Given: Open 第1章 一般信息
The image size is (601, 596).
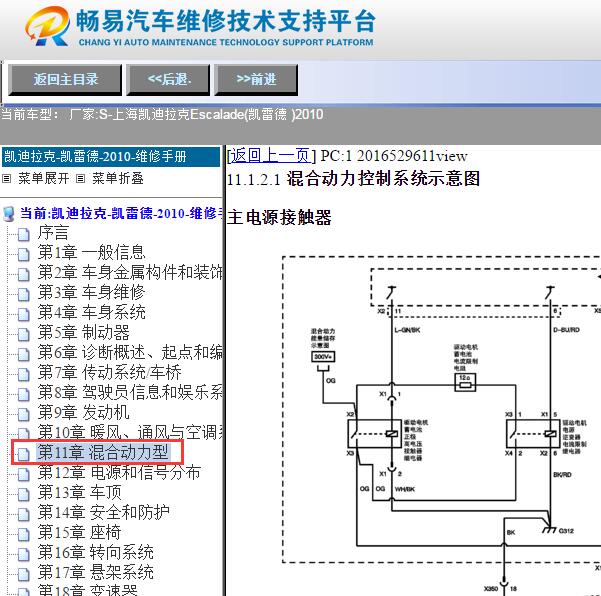Looking at the screenshot, I should point(92,252).
